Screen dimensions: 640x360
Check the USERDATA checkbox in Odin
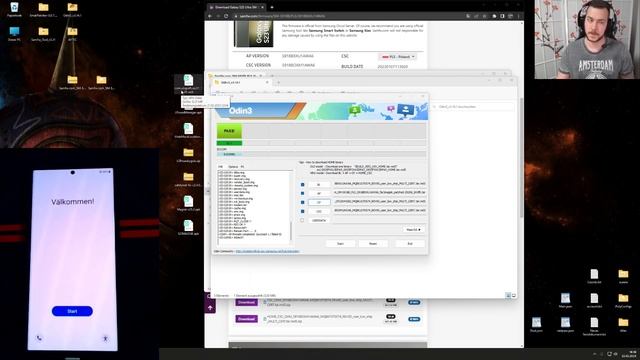pyautogui.click(x=302, y=220)
